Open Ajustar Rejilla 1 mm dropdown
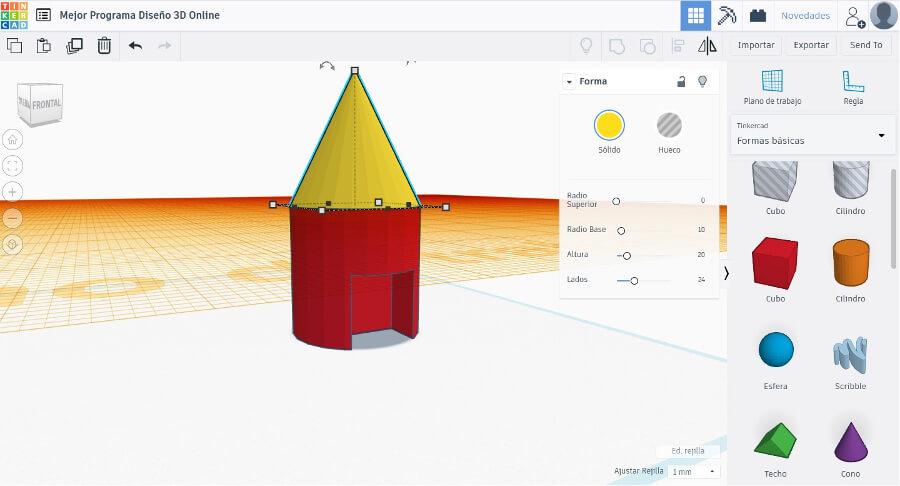This screenshot has width=900, height=486. click(x=695, y=471)
